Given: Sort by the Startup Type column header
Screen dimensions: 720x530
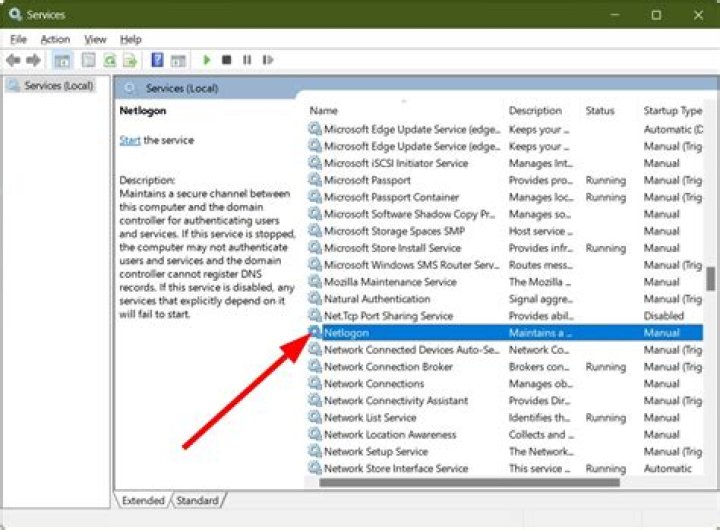Looking at the screenshot, I should pos(672,111).
